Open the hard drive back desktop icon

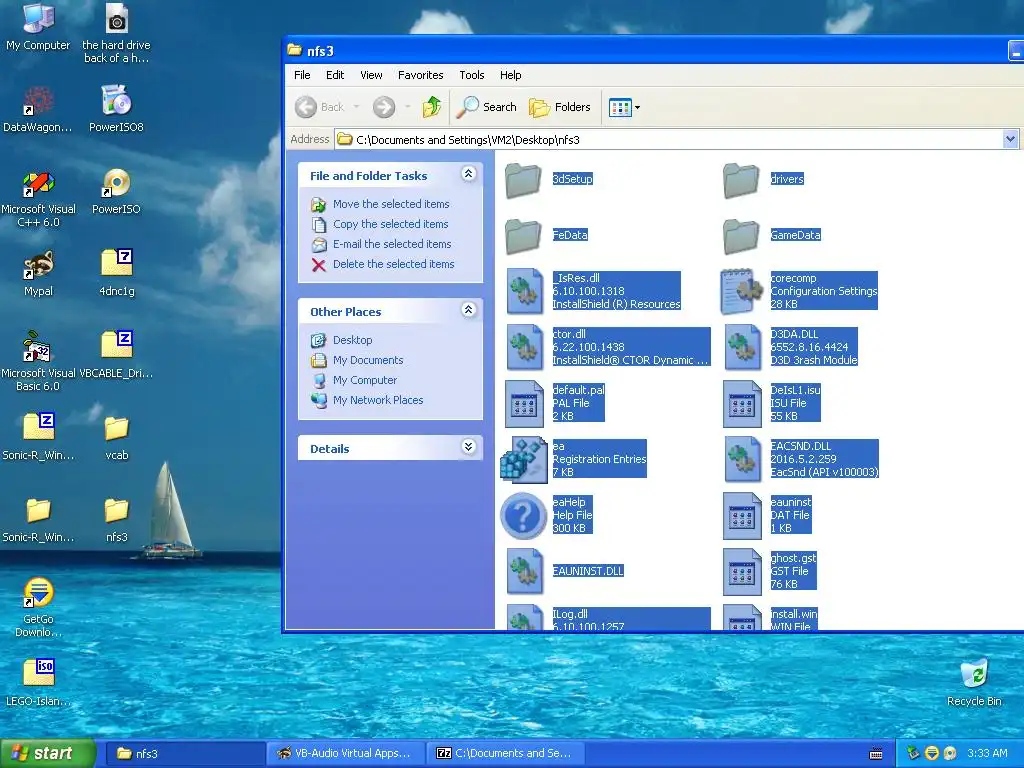point(116,33)
